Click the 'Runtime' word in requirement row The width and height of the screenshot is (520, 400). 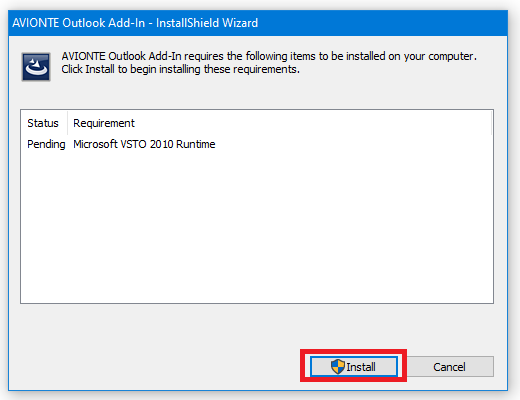[x=196, y=144]
